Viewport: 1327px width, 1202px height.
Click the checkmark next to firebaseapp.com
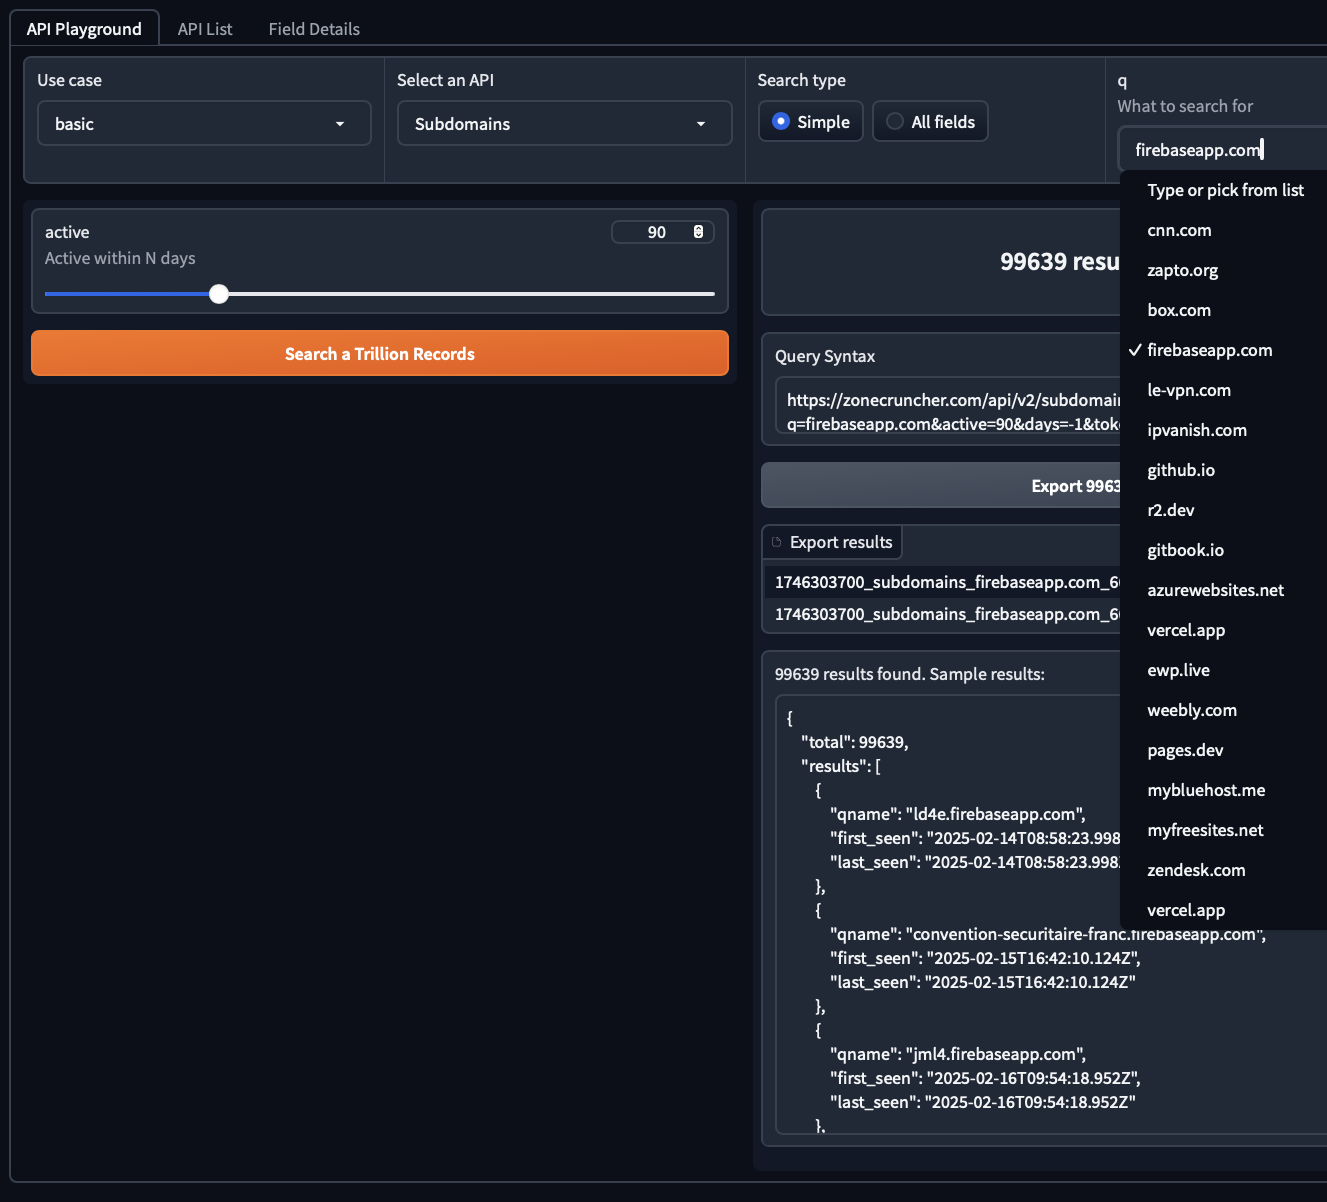coord(1134,350)
